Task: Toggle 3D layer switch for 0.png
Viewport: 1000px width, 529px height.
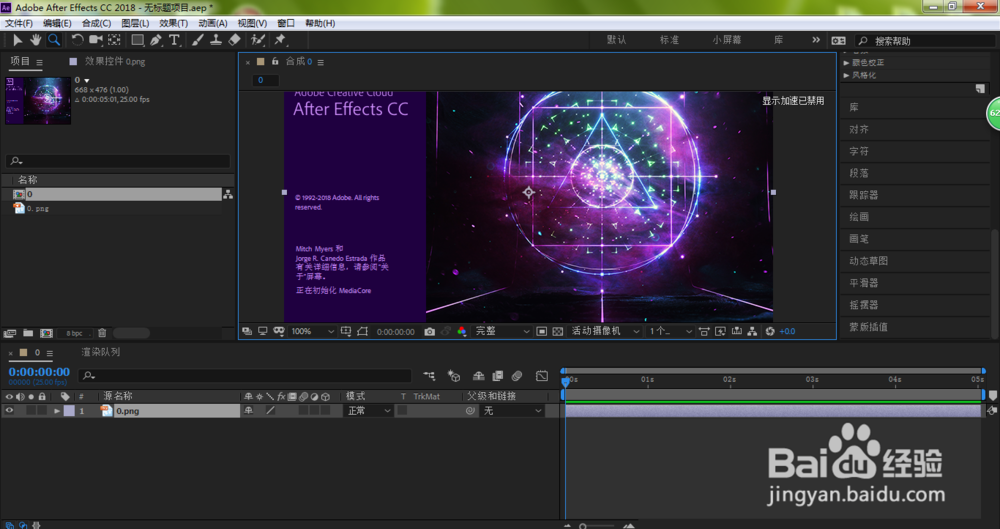Action: tap(325, 411)
